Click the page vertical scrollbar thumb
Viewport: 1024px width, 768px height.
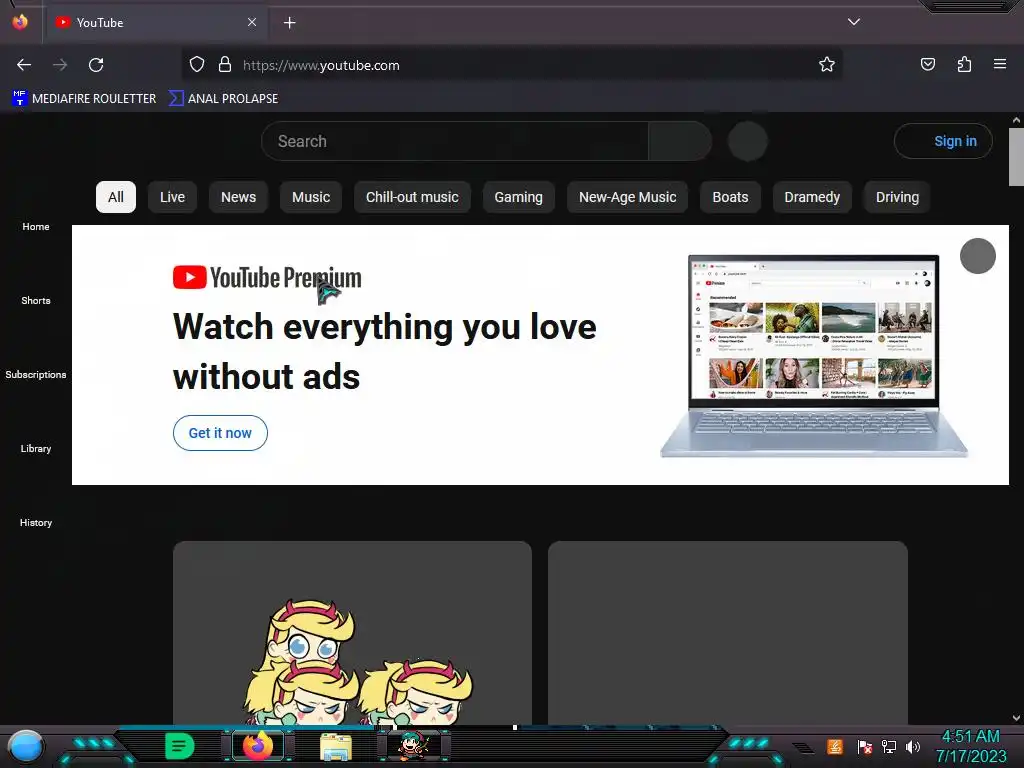(x=1016, y=157)
